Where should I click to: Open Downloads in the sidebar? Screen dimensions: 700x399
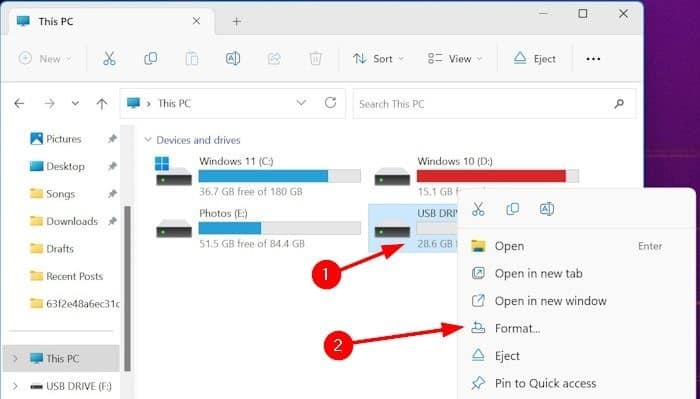(x=63, y=221)
